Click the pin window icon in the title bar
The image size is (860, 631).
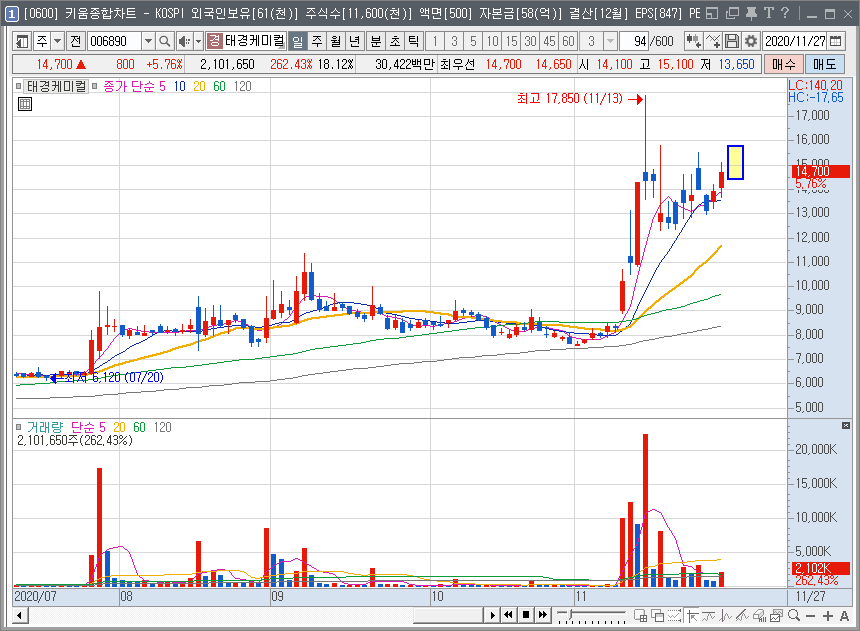[x=751, y=13]
